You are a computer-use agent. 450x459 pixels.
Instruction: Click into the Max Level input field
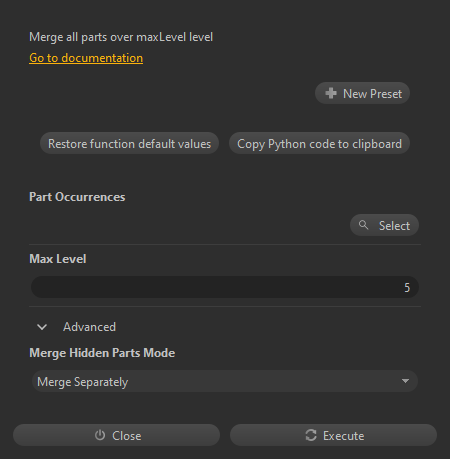click(x=225, y=287)
